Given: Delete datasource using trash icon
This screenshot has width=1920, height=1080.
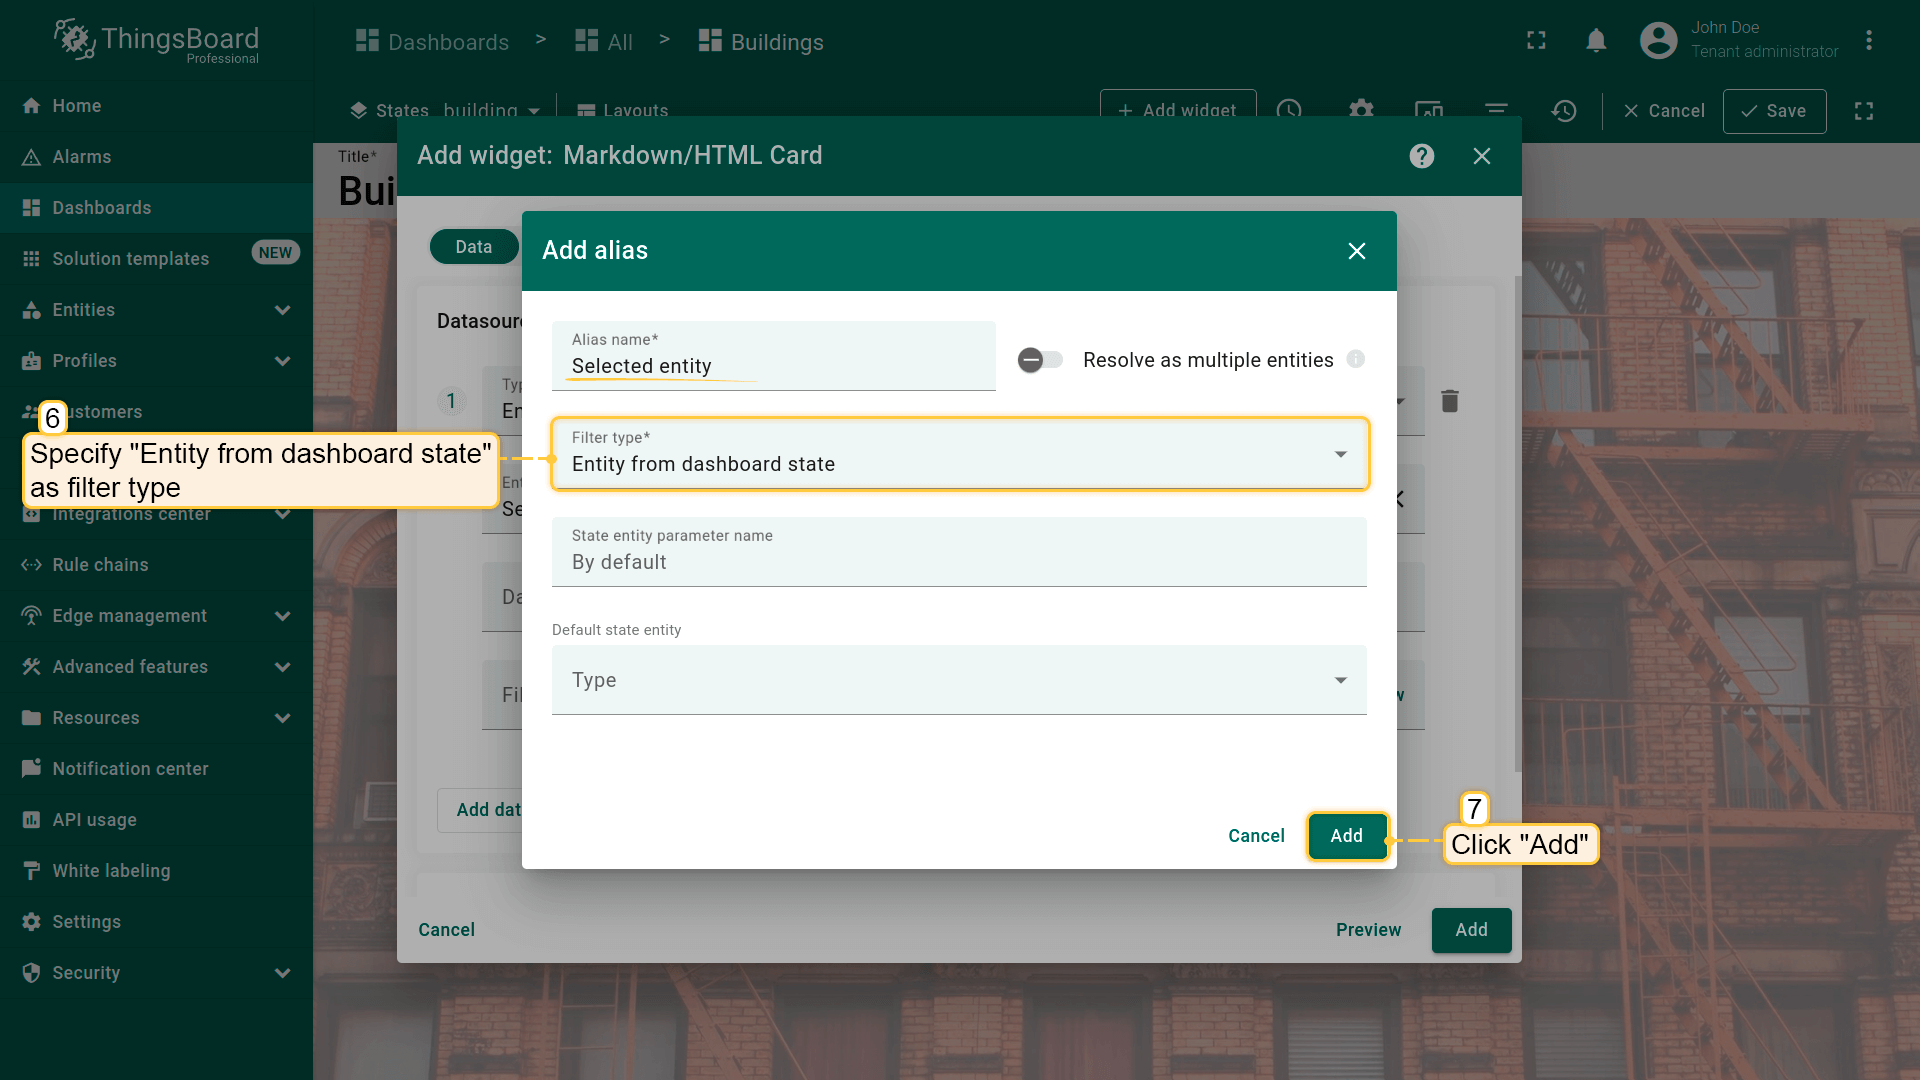Looking at the screenshot, I should tap(1450, 401).
